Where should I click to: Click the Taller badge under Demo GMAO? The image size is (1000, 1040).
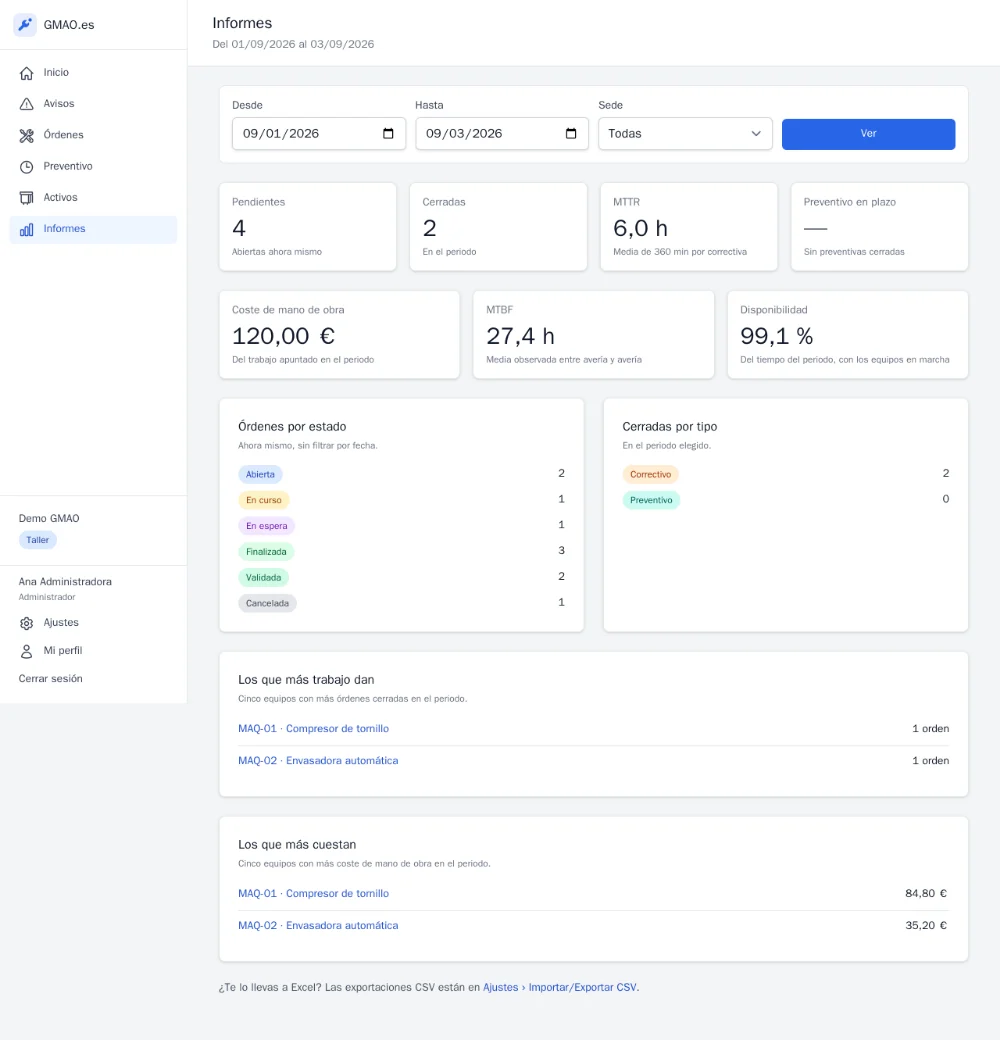tap(38, 540)
